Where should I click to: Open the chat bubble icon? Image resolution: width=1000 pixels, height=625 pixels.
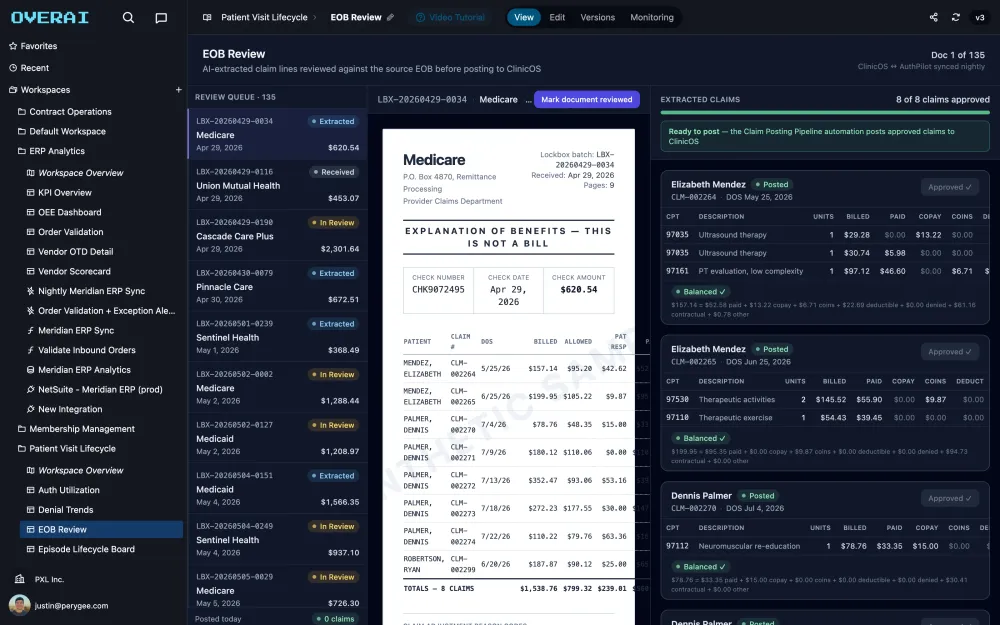[x=161, y=18]
